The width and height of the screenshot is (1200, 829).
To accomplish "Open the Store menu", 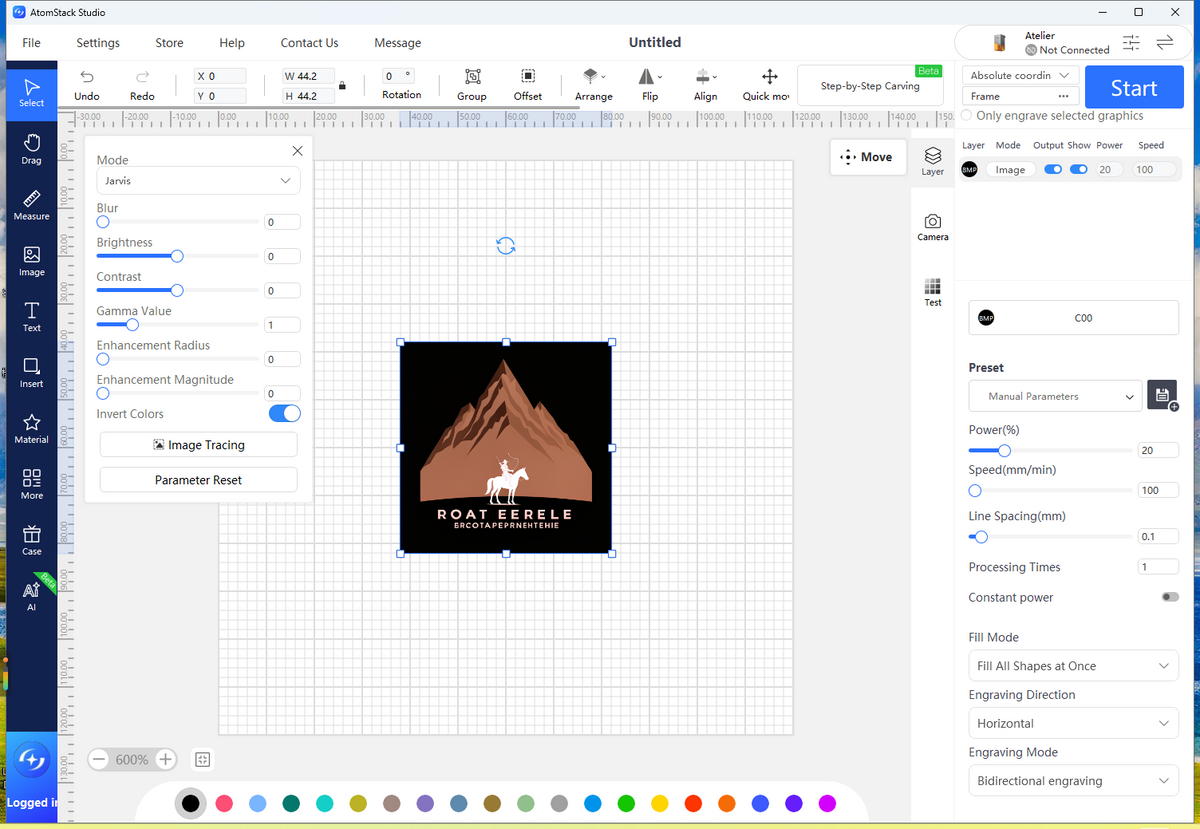I will [x=169, y=43].
